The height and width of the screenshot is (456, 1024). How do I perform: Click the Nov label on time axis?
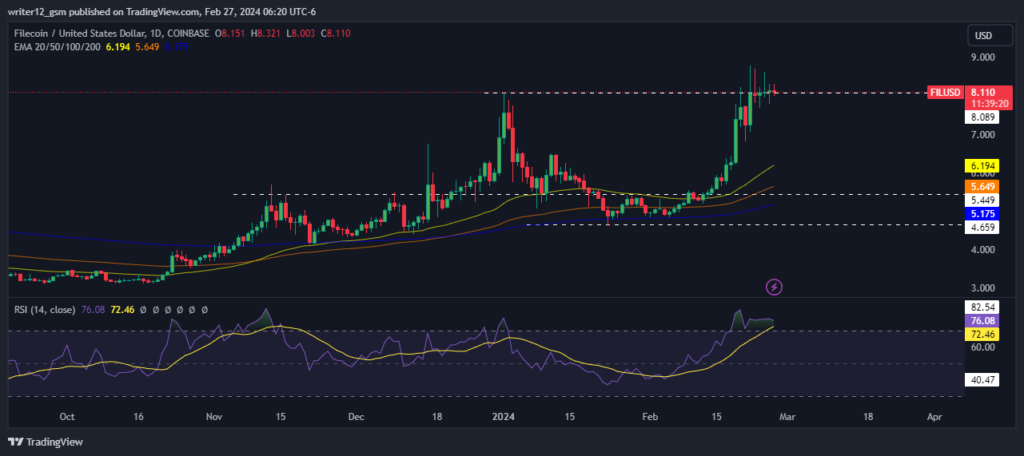[x=214, y=416]
